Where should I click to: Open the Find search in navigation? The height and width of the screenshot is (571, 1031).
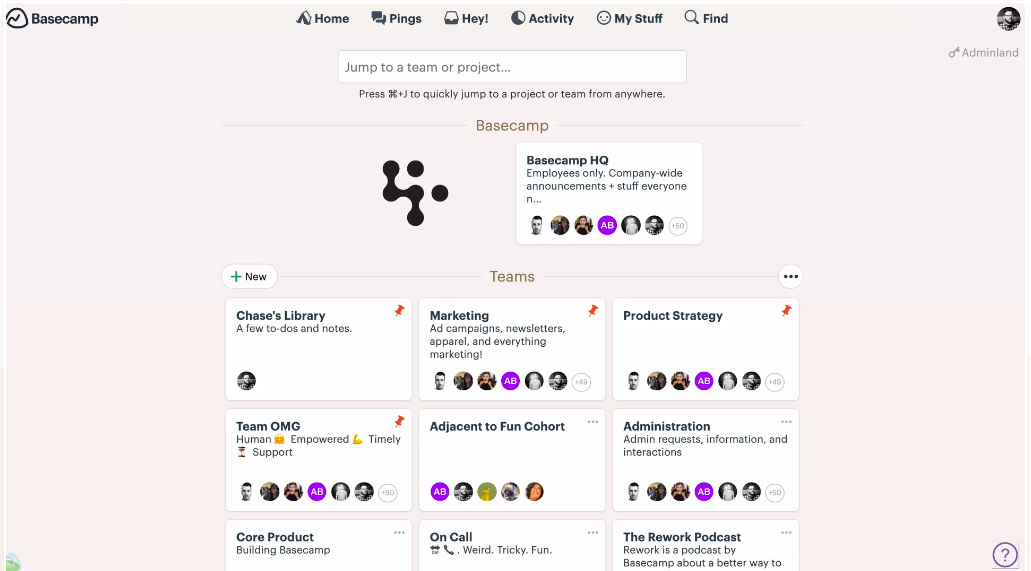point(706,18)
